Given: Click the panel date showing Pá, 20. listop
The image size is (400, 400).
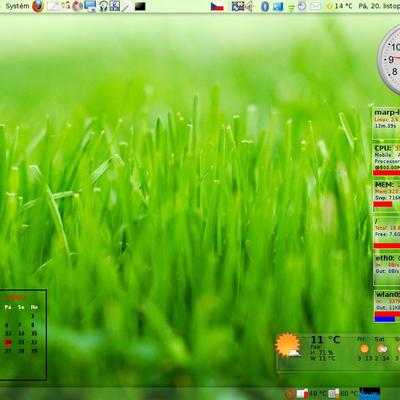Looking at the screenshot, I should [x=379, y=6].
